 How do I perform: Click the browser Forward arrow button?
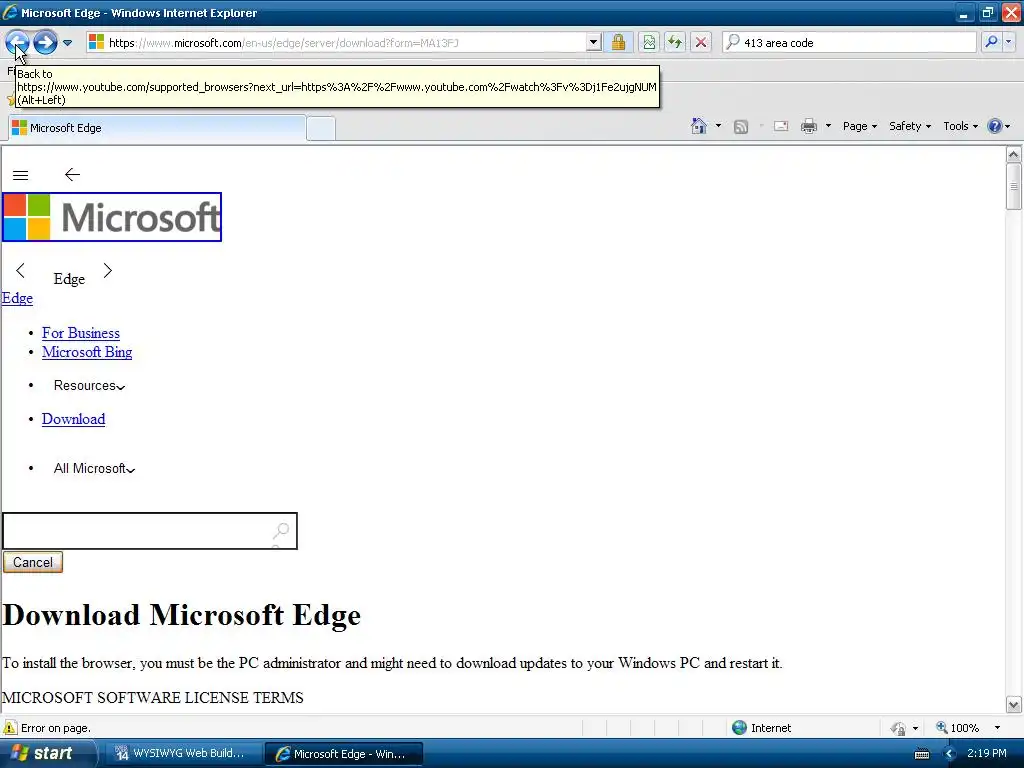click(45, 43)
